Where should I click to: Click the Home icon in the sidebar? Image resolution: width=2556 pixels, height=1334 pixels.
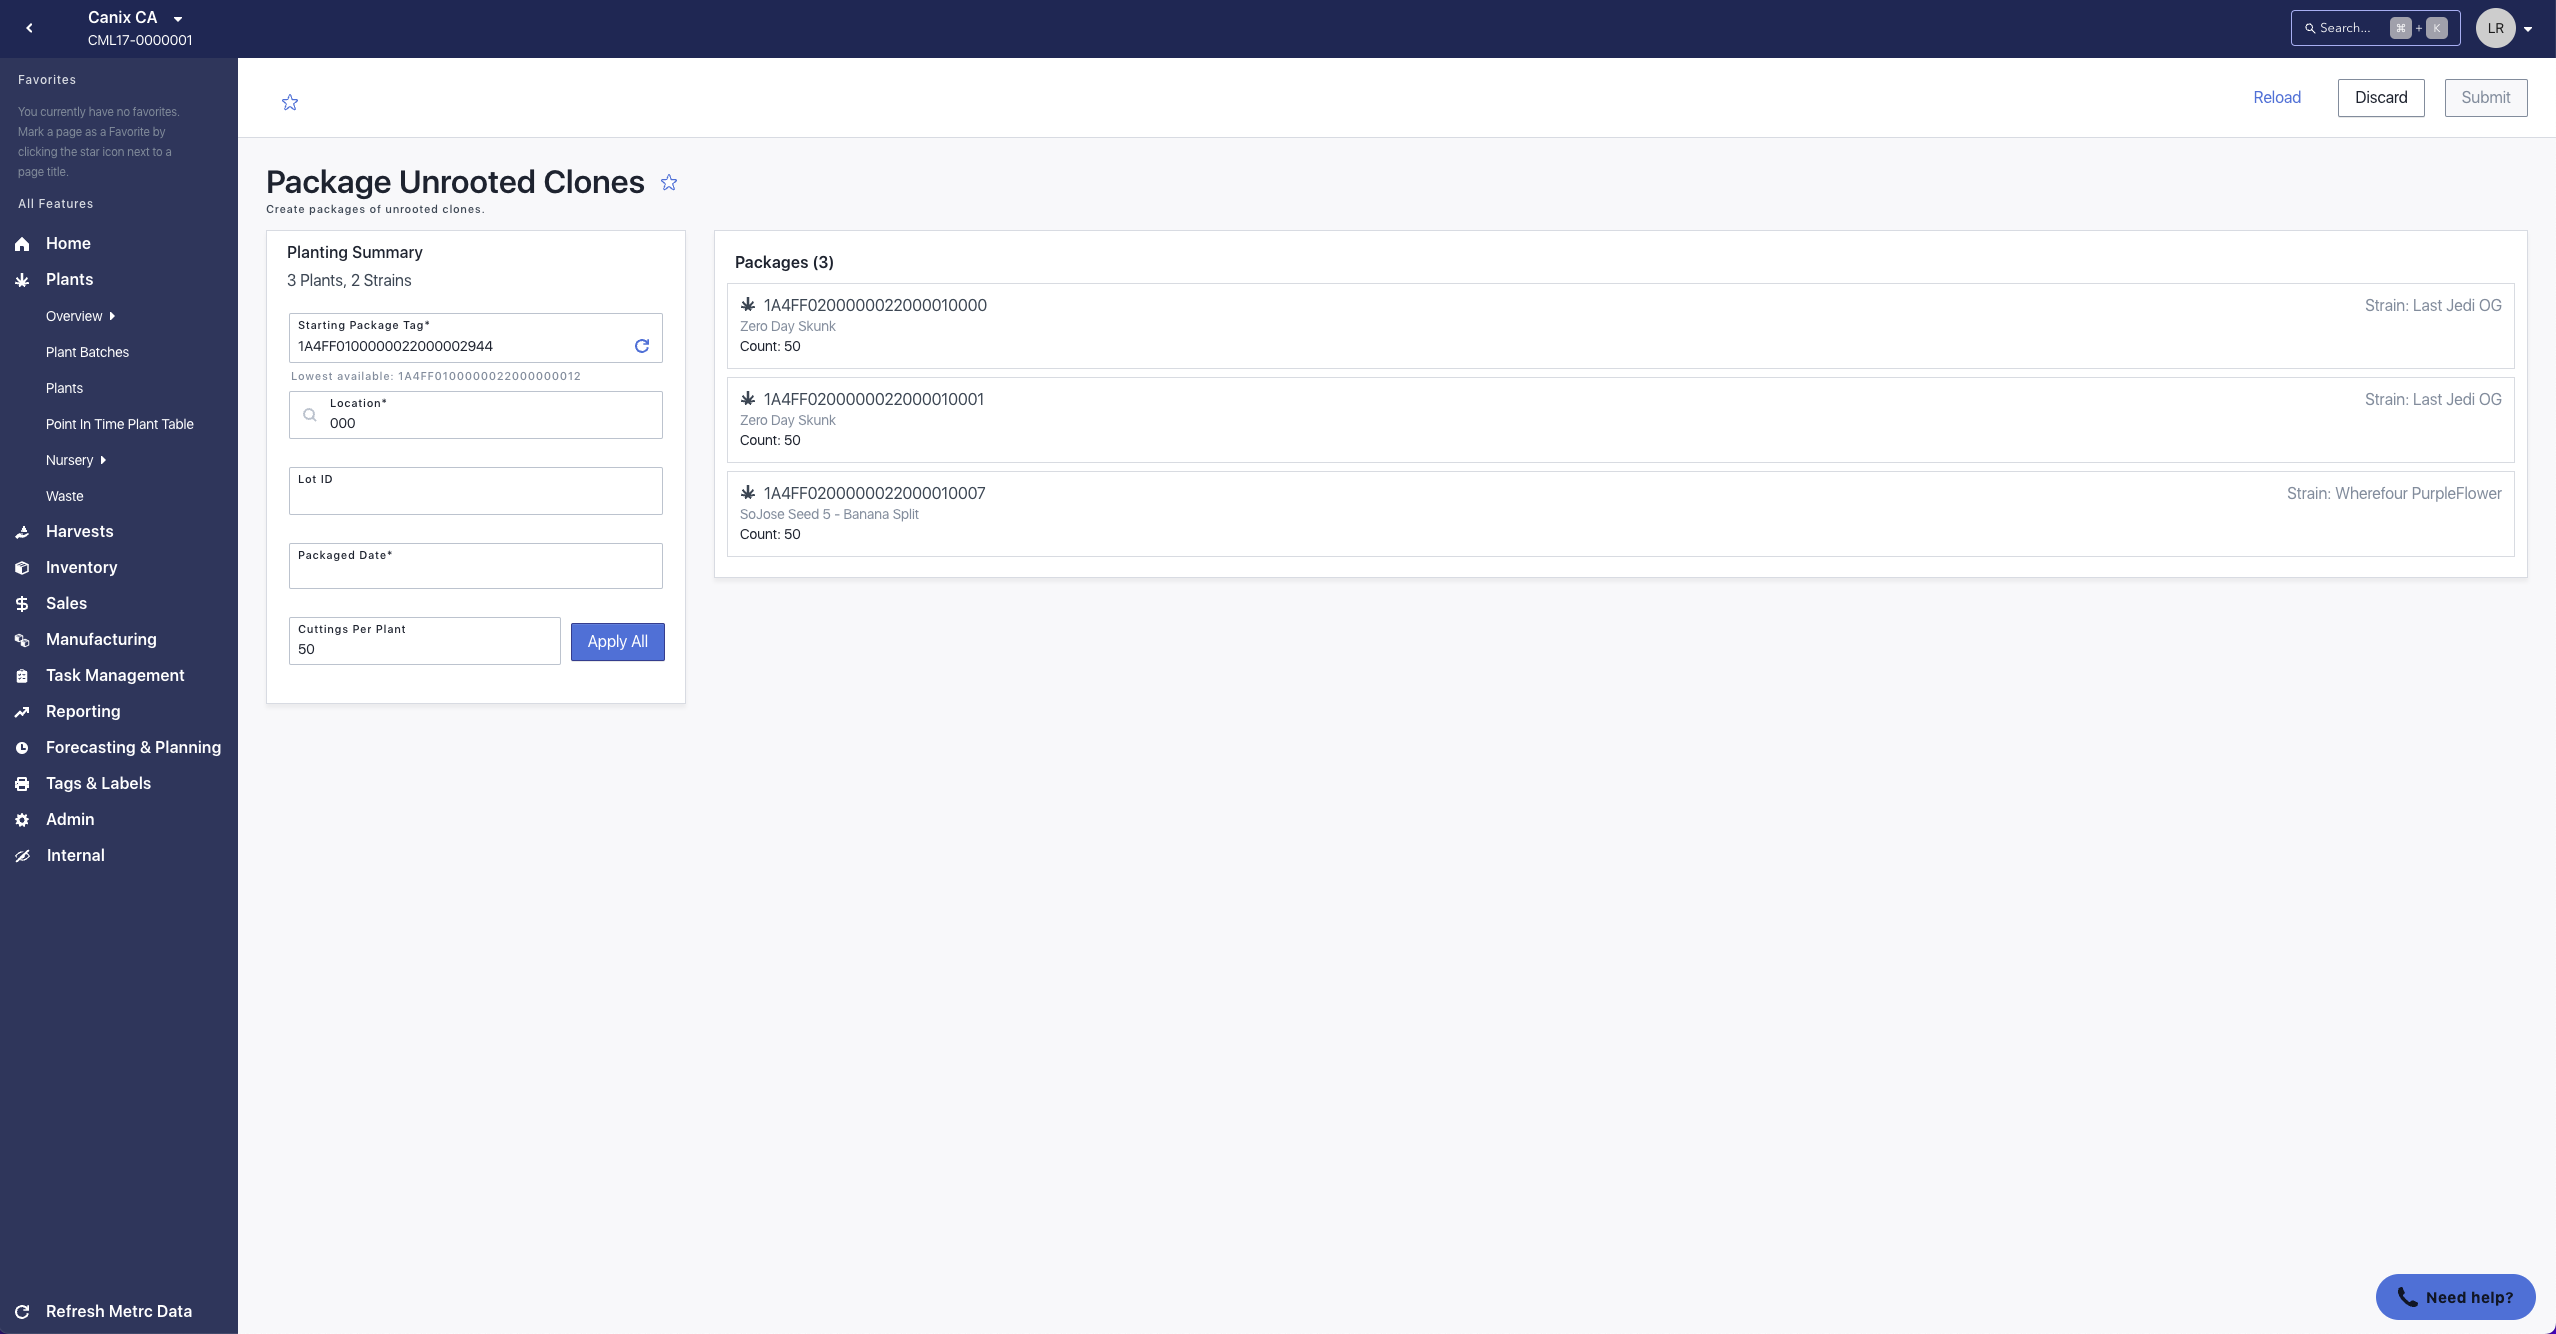pos(22,244)
